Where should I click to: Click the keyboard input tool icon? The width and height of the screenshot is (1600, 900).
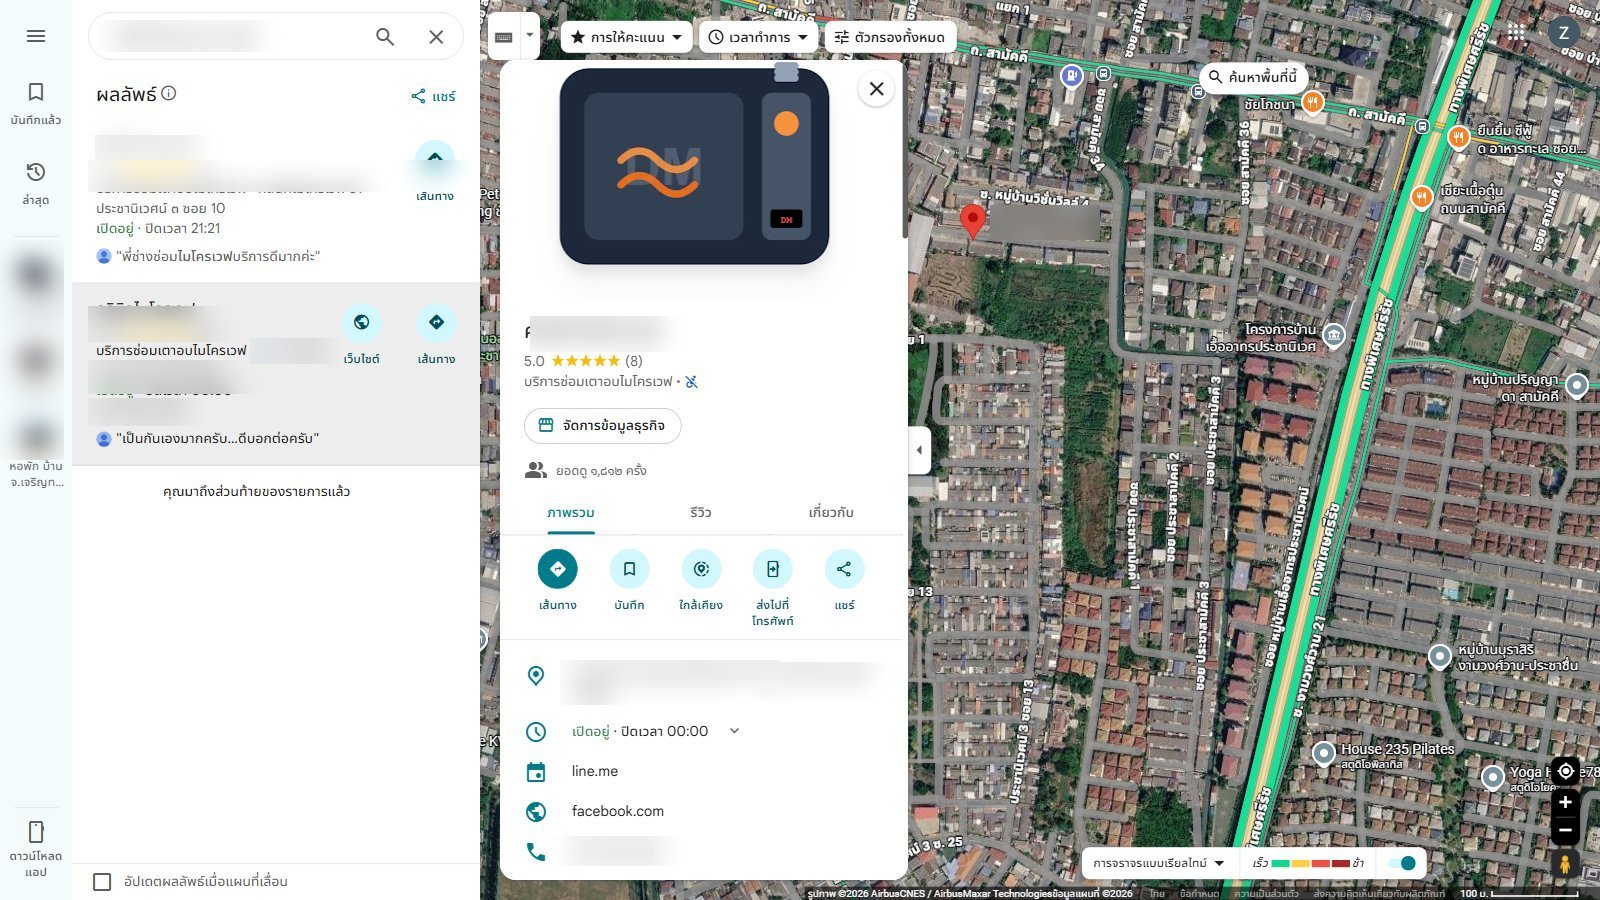pyautogui.click(x=504, y=37)
